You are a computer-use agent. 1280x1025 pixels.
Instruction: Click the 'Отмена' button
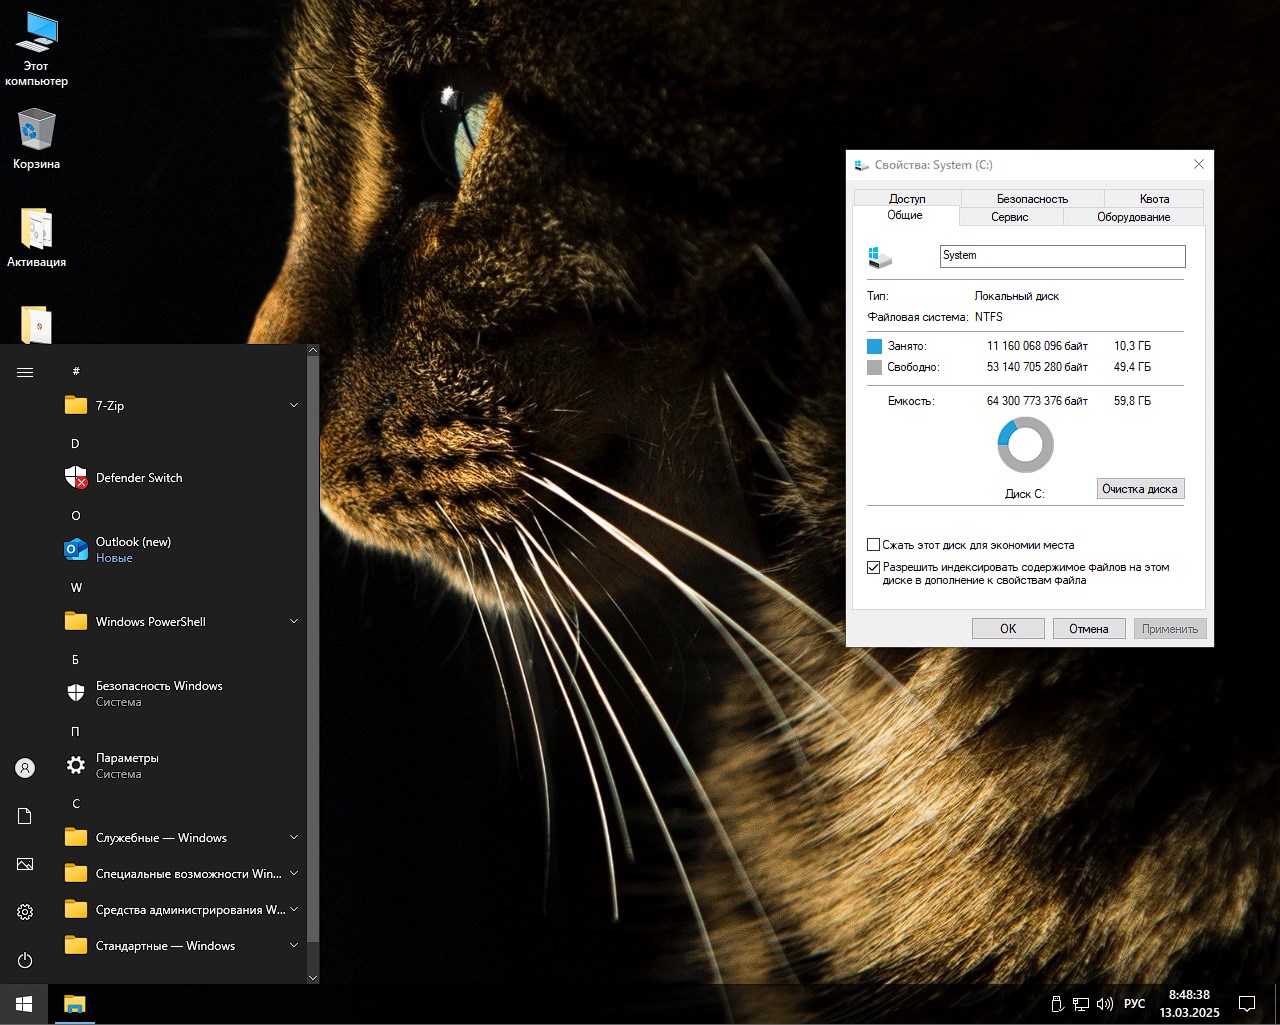[x=1089, y=629]
